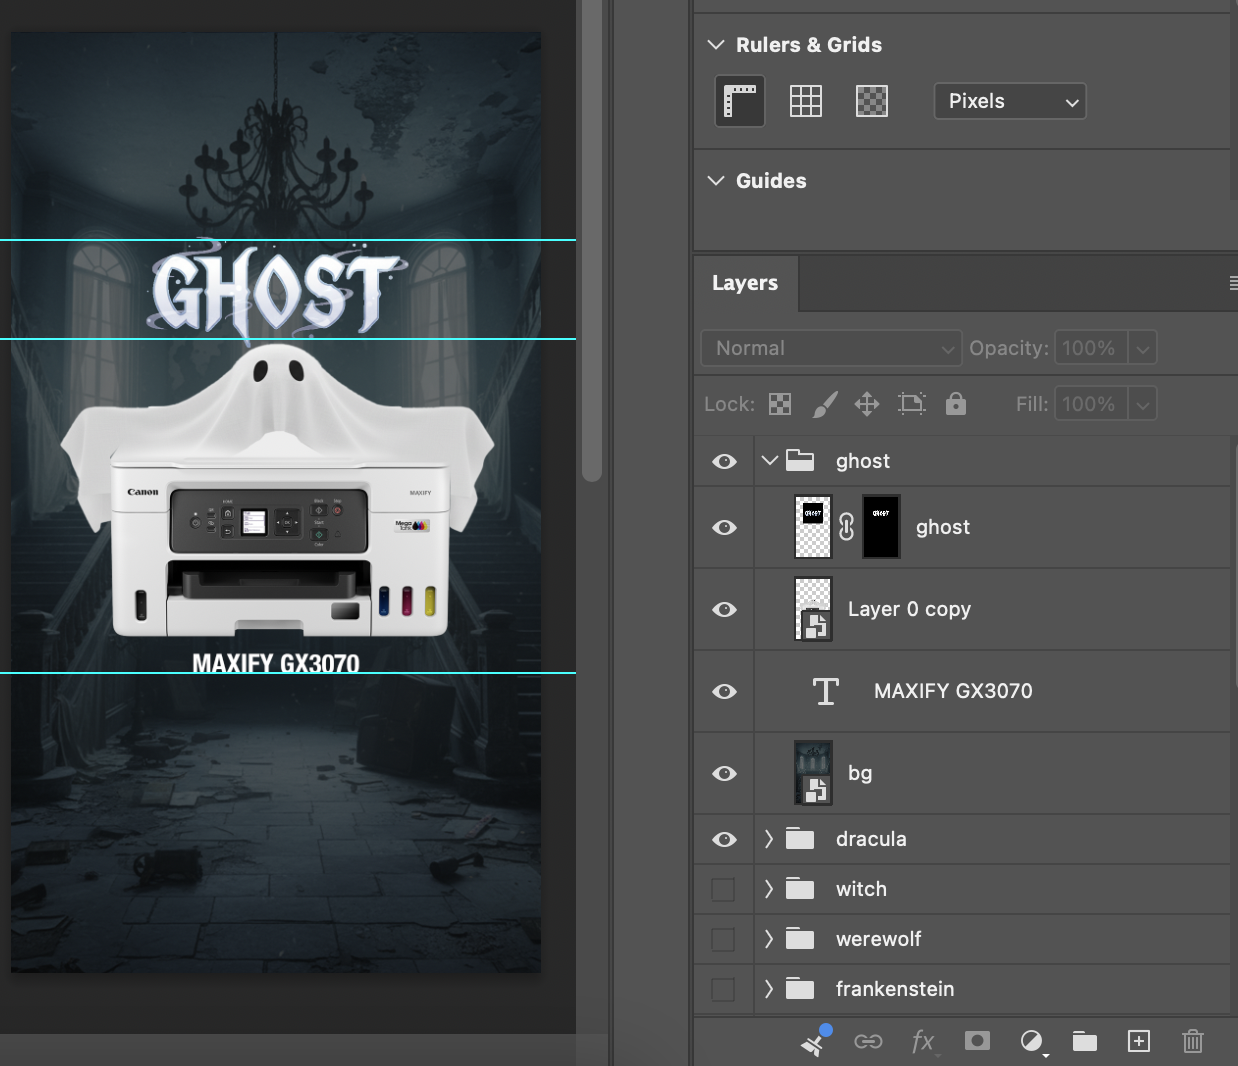Image resolution: width=1238 pixels, height=1066 pixels.
Task: Enable Lock image pixels brush icon
Action: pos(825,404)
